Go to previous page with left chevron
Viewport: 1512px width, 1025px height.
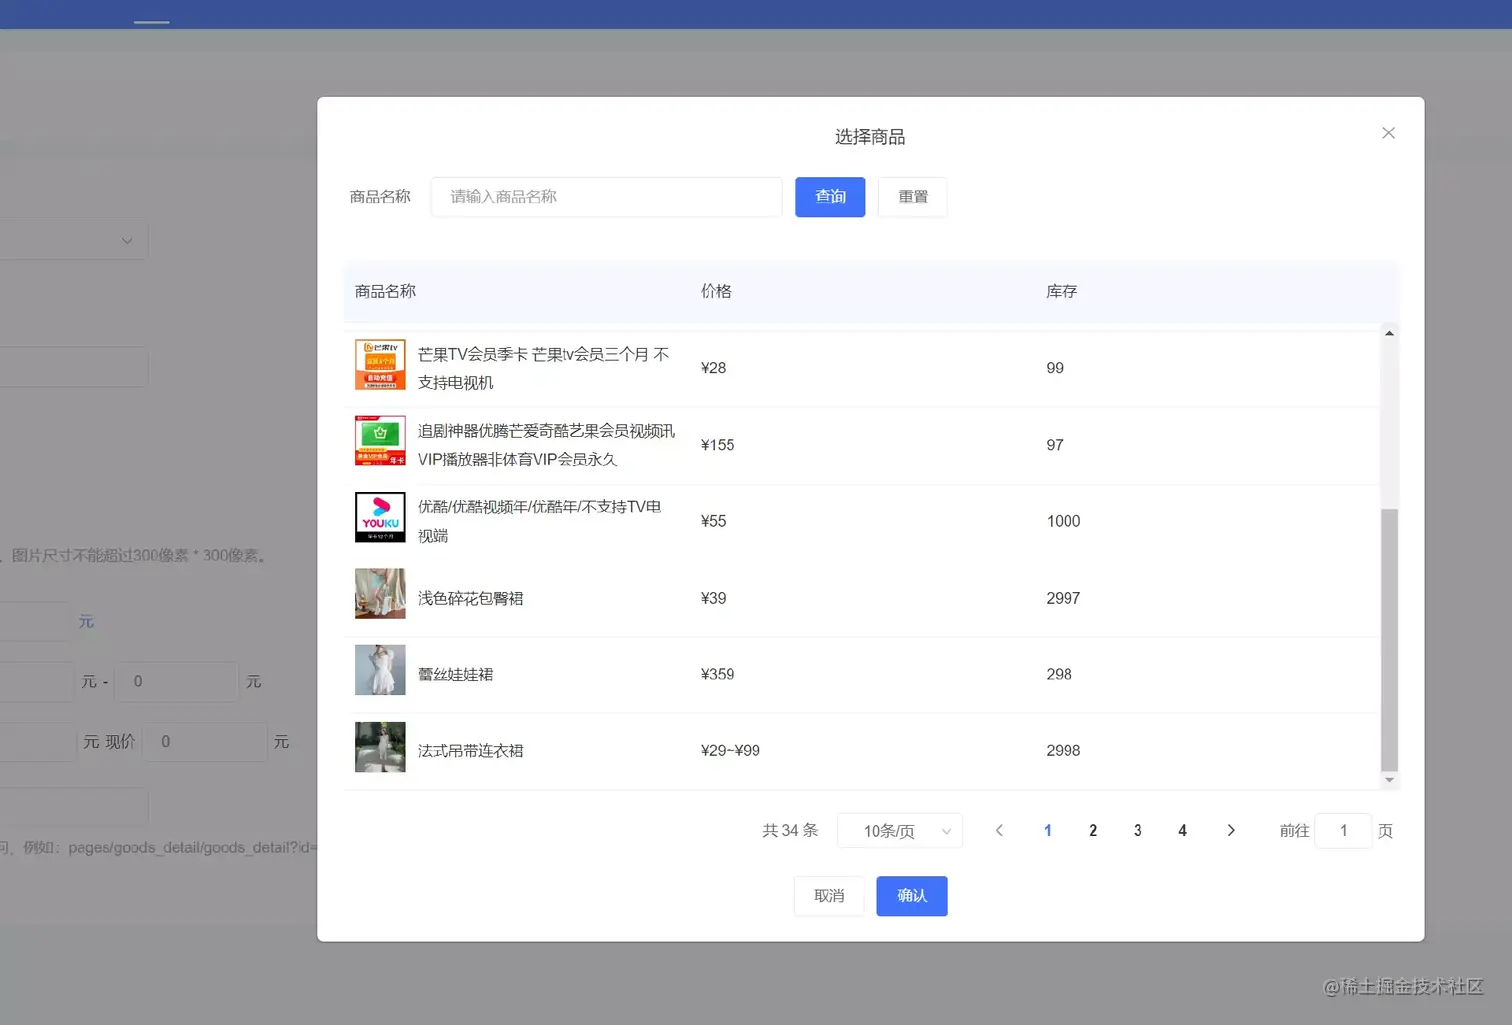pos(998,831)
